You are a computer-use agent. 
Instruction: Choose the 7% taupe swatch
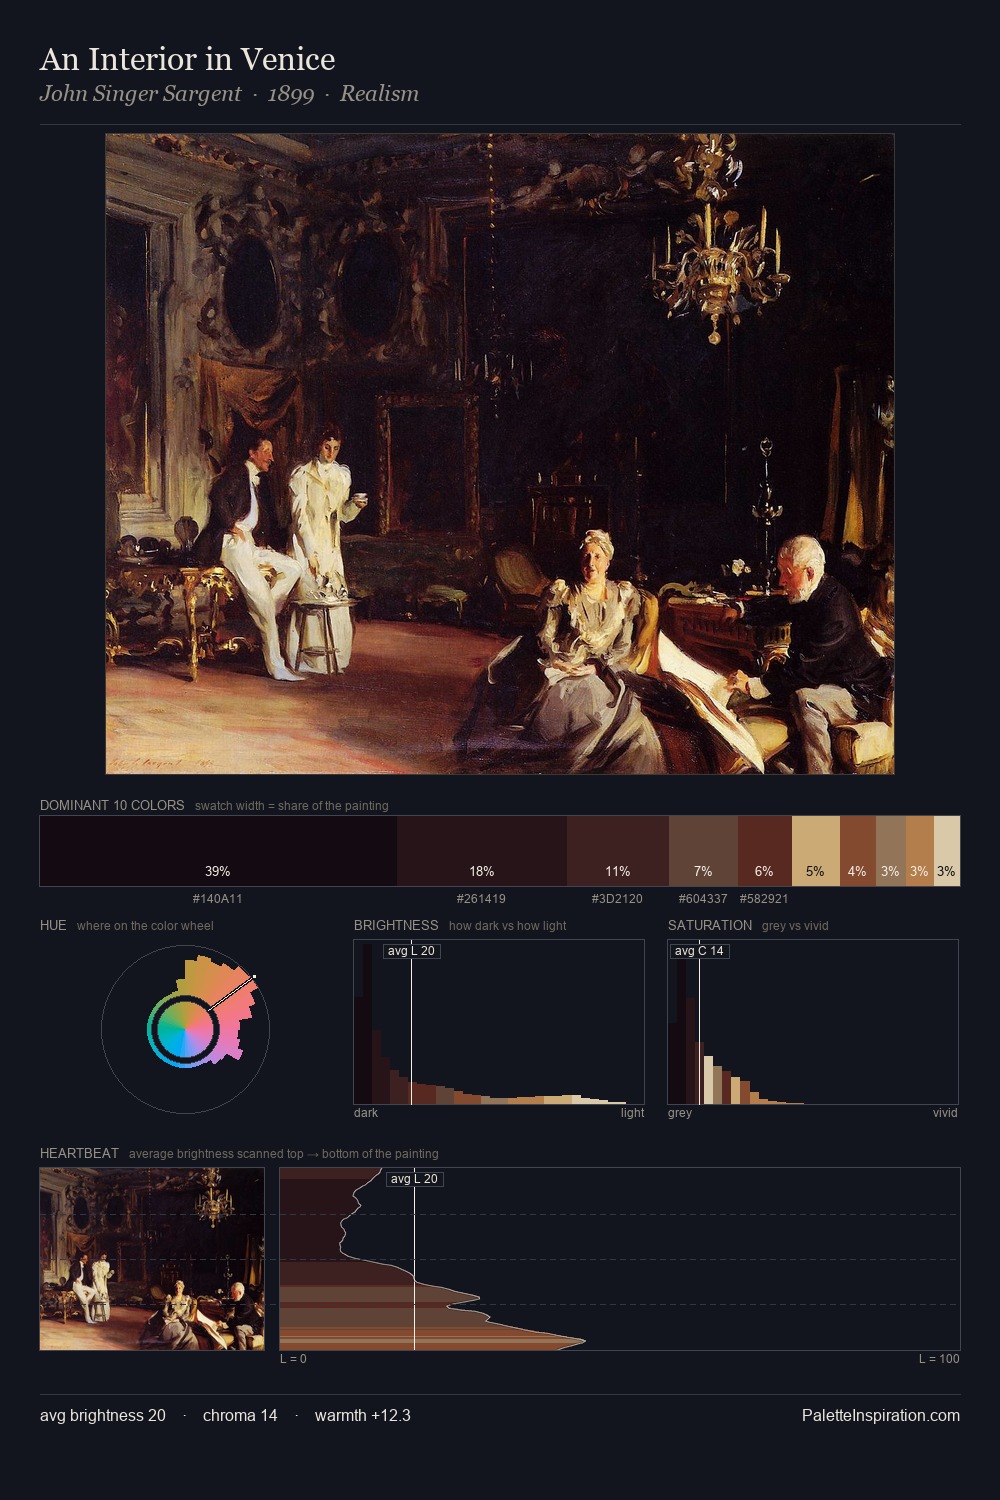[703, 851]
